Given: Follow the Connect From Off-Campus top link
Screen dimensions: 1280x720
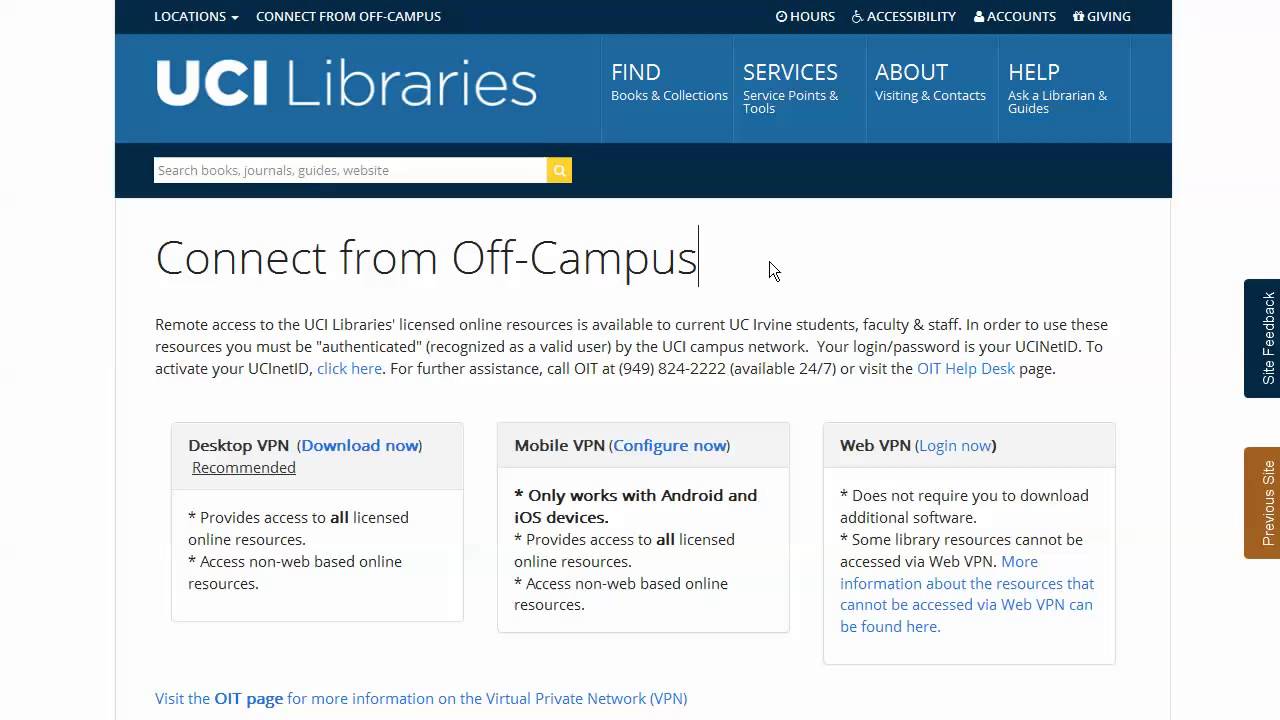Looking at the screenshot, I should [x=348, y=16].
